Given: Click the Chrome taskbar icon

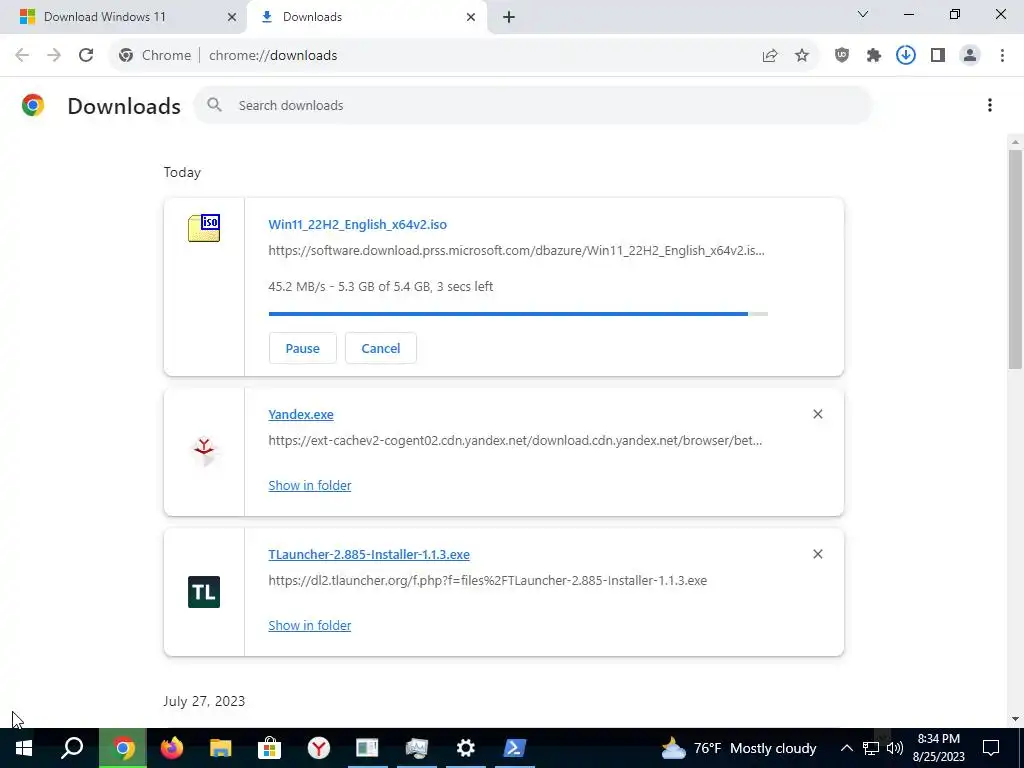Looking at the screenshot, I should 123,748.
